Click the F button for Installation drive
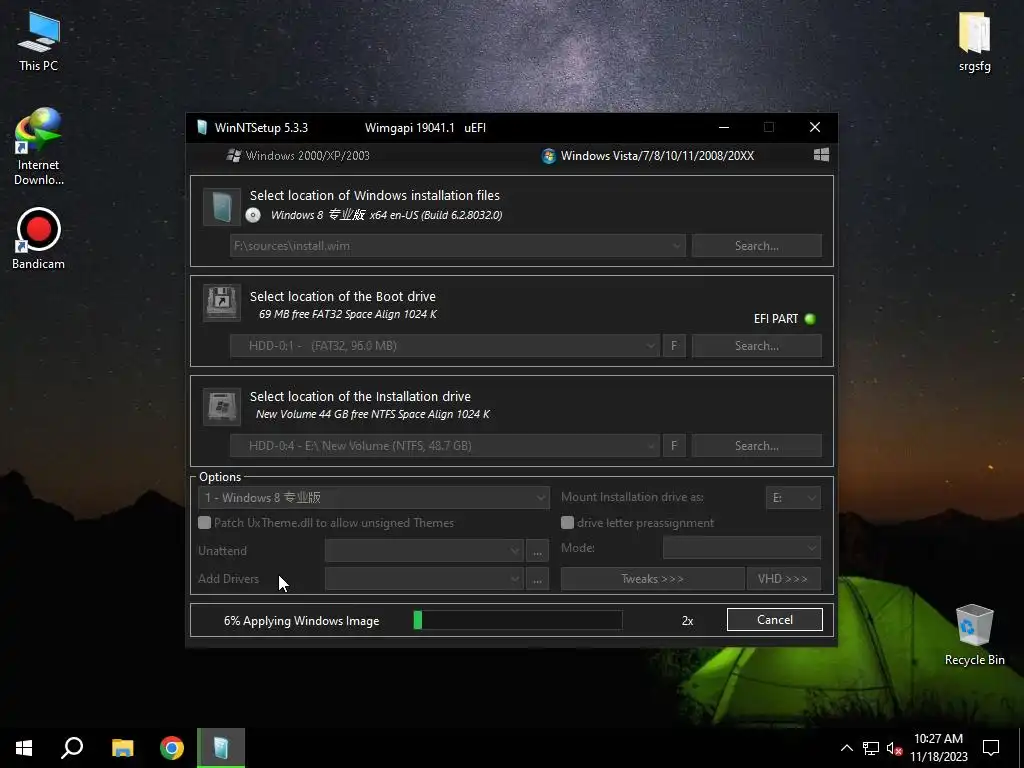The image size is (1024, 768). coord(674,445)
